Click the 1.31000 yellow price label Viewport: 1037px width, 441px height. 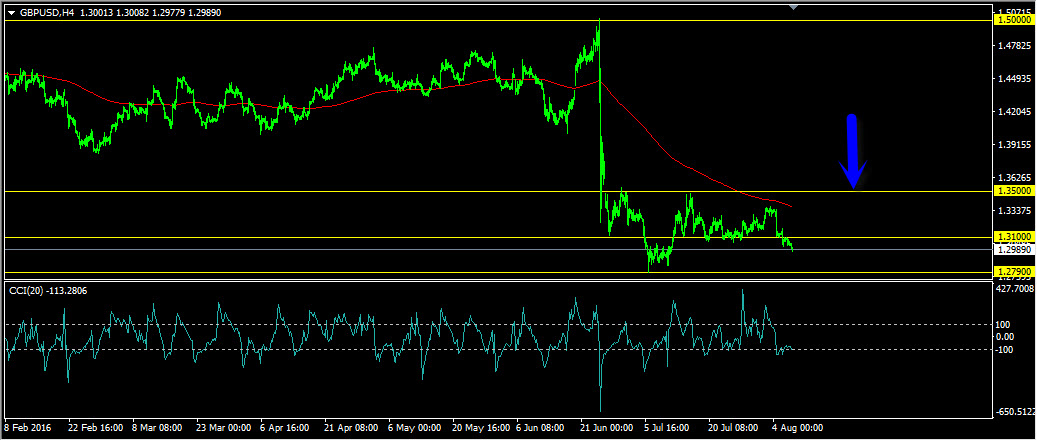pos(1014,237)
